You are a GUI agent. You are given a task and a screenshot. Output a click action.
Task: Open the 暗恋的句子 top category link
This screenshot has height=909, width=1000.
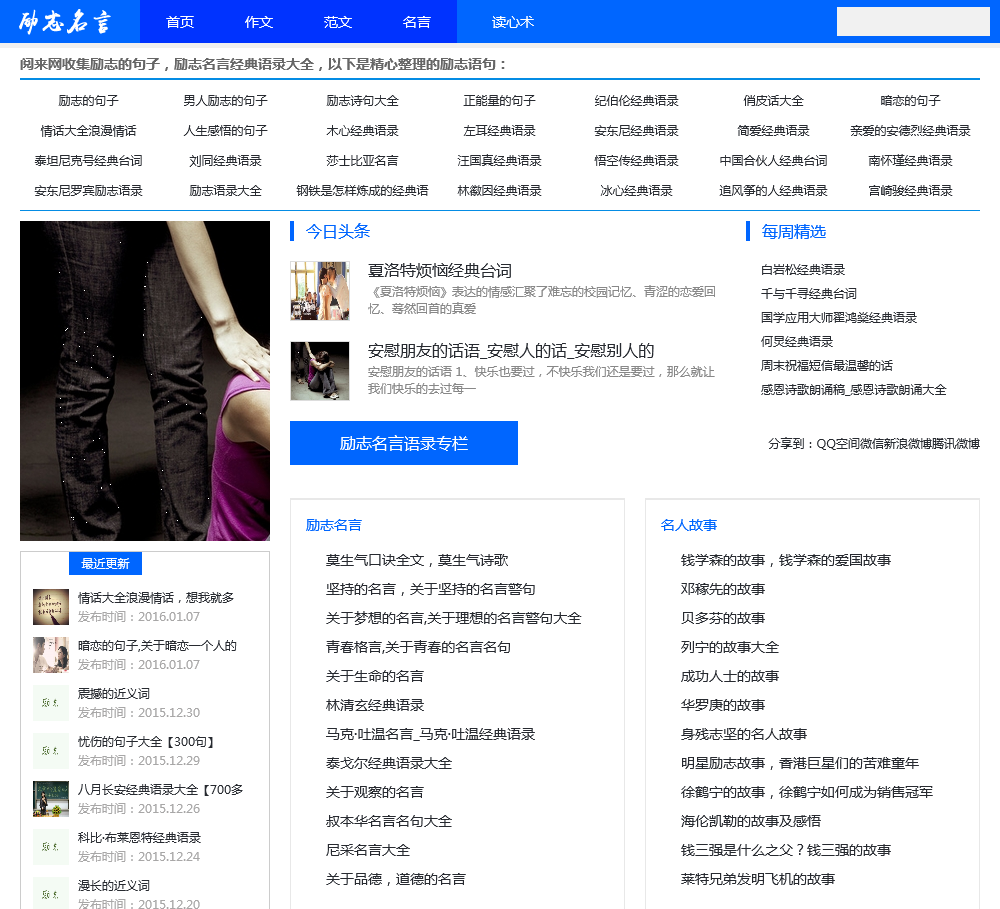910,101
